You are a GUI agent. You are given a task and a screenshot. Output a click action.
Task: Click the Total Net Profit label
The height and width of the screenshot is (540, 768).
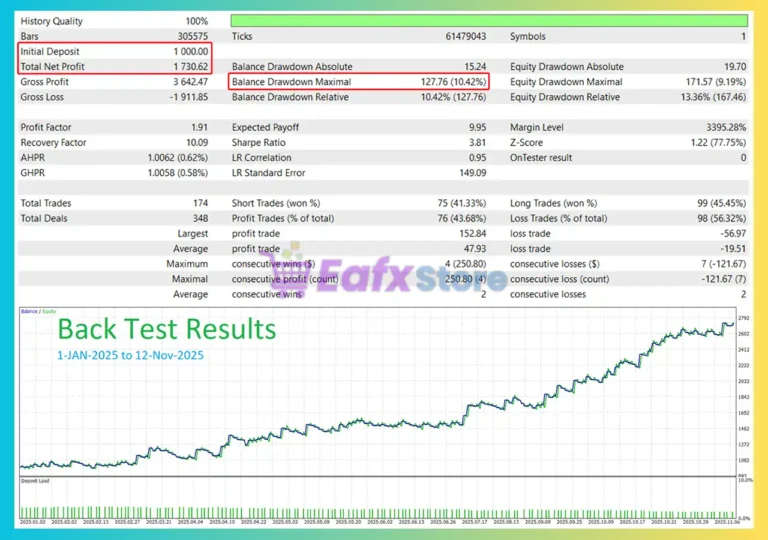point(52,67)
